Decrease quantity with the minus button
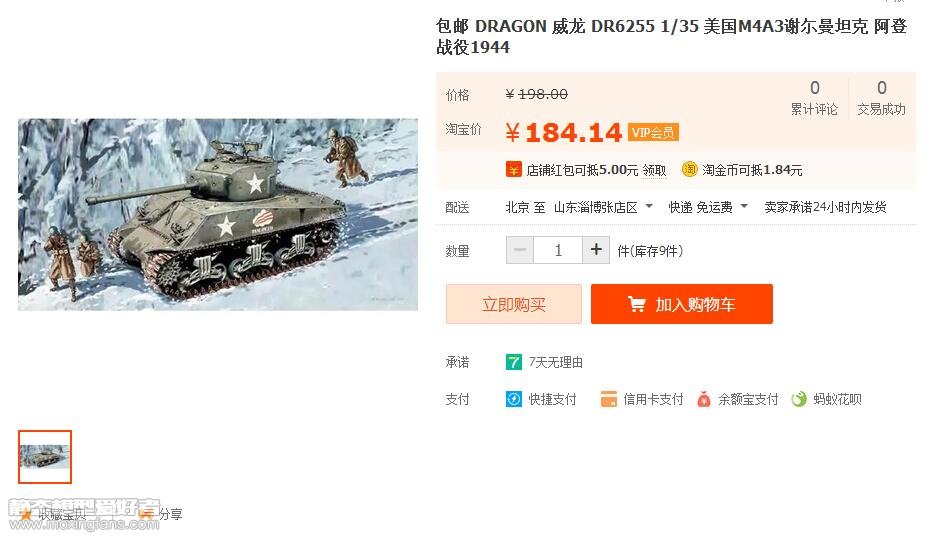This screenshot has width=932, height=539. click(520, 250)
